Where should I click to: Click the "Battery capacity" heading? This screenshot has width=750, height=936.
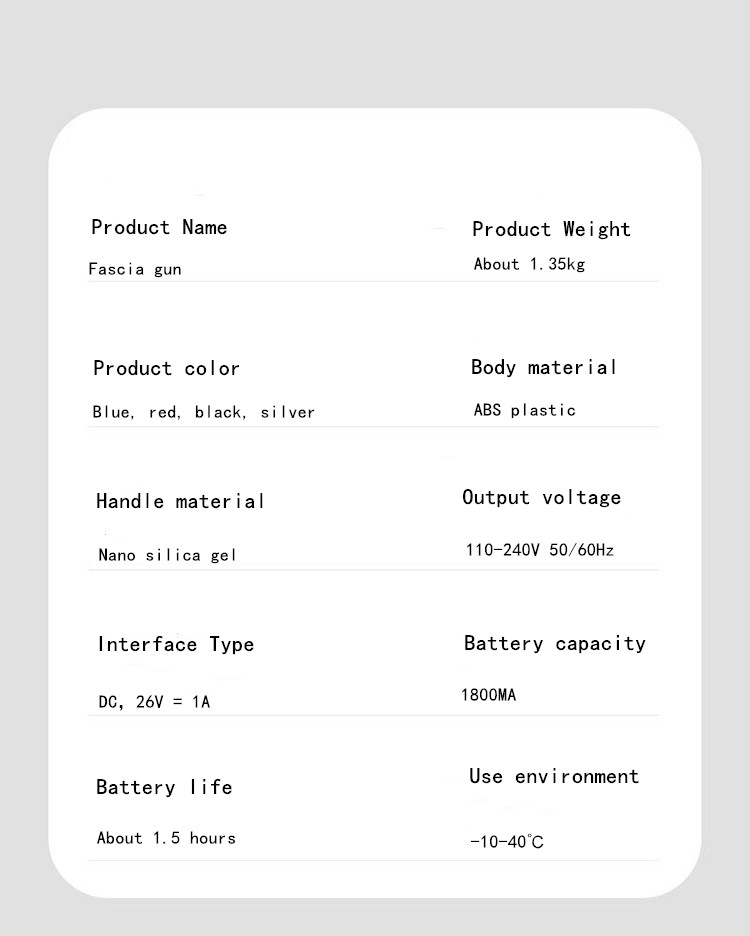554,644
